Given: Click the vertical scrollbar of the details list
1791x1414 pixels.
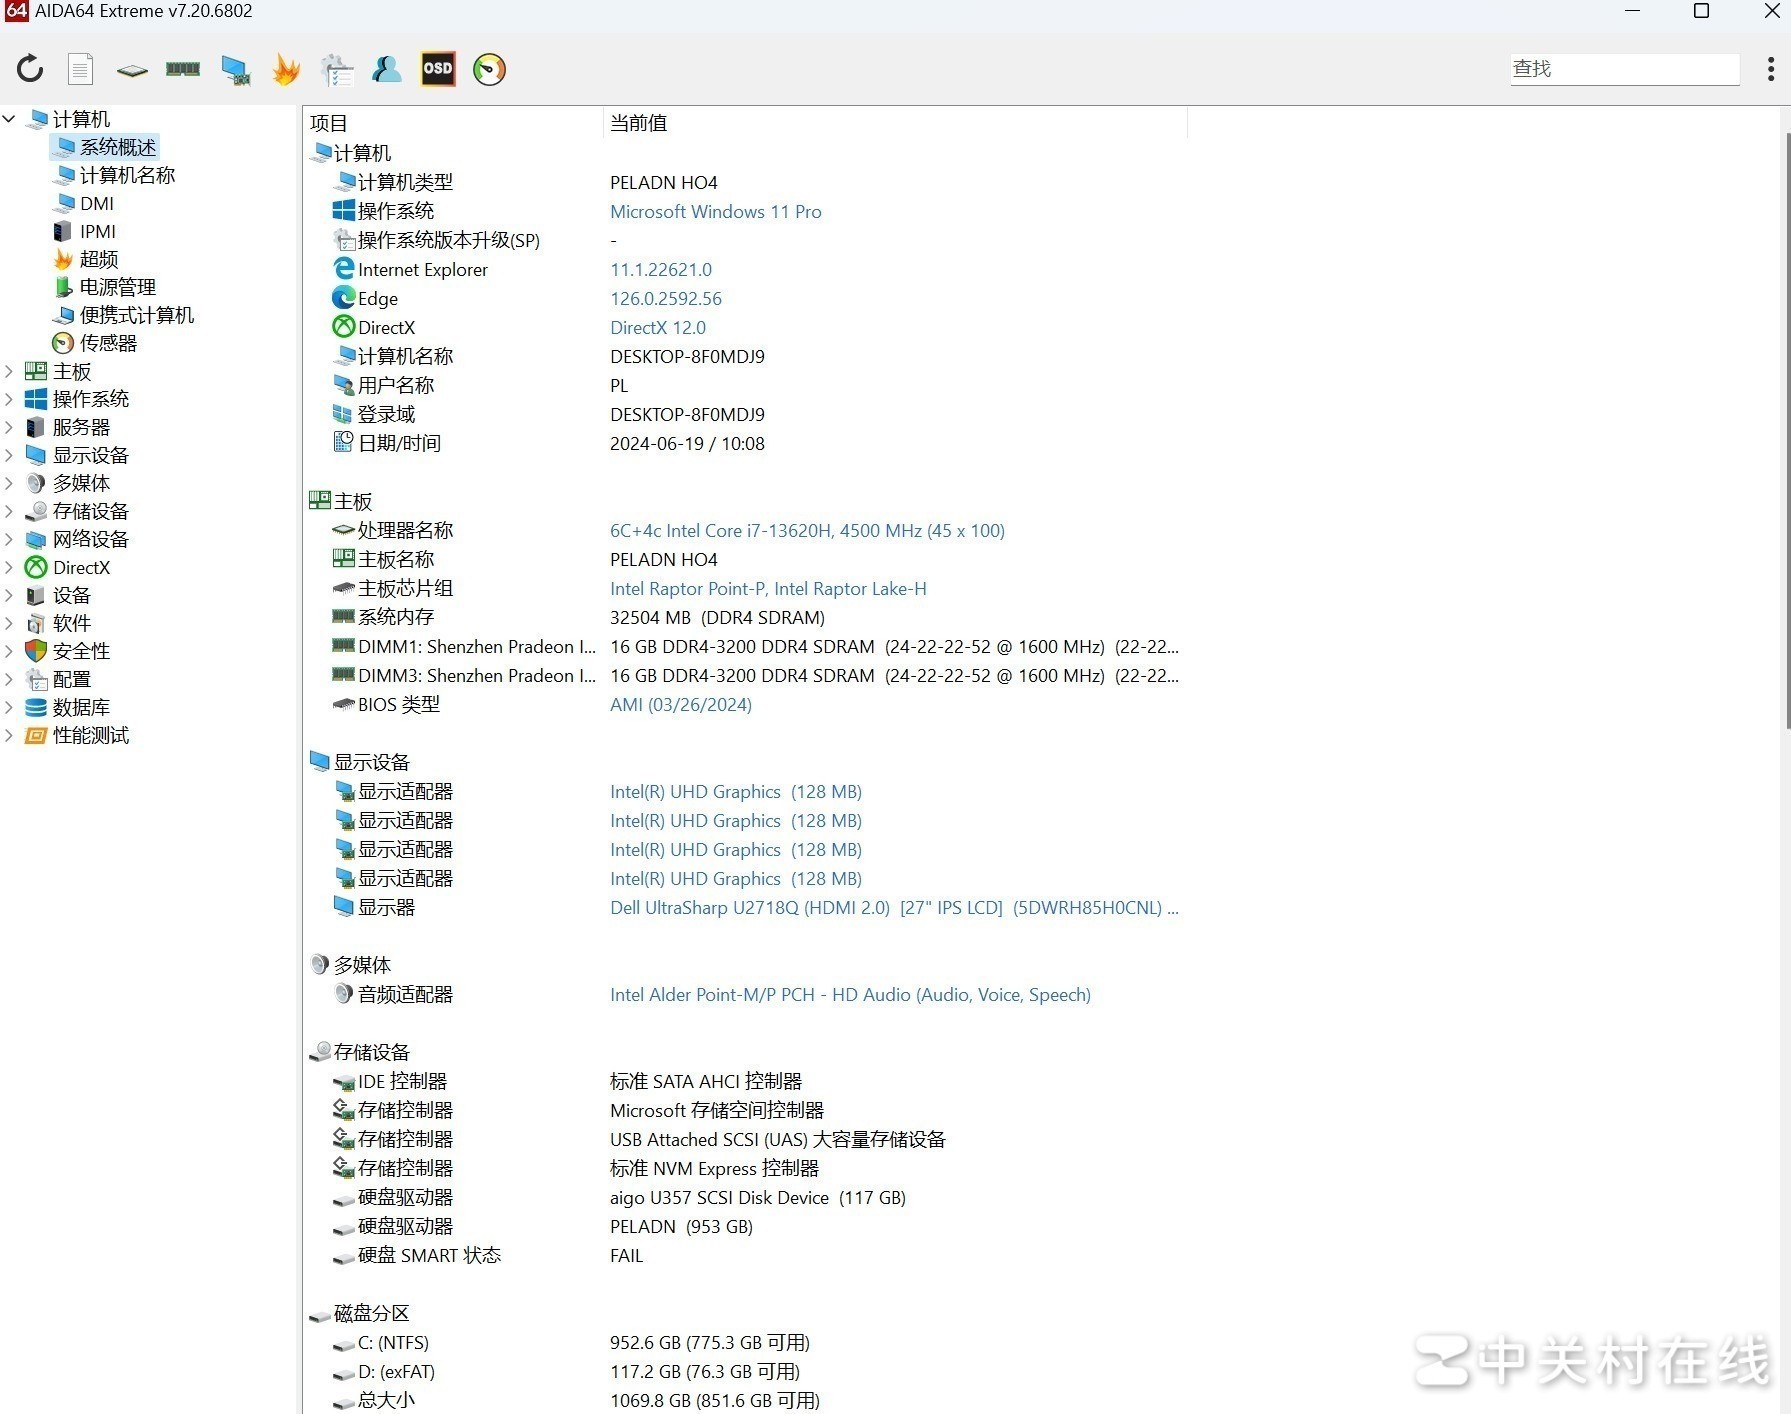Looking at the screenshot, I should click(1786, 430).
